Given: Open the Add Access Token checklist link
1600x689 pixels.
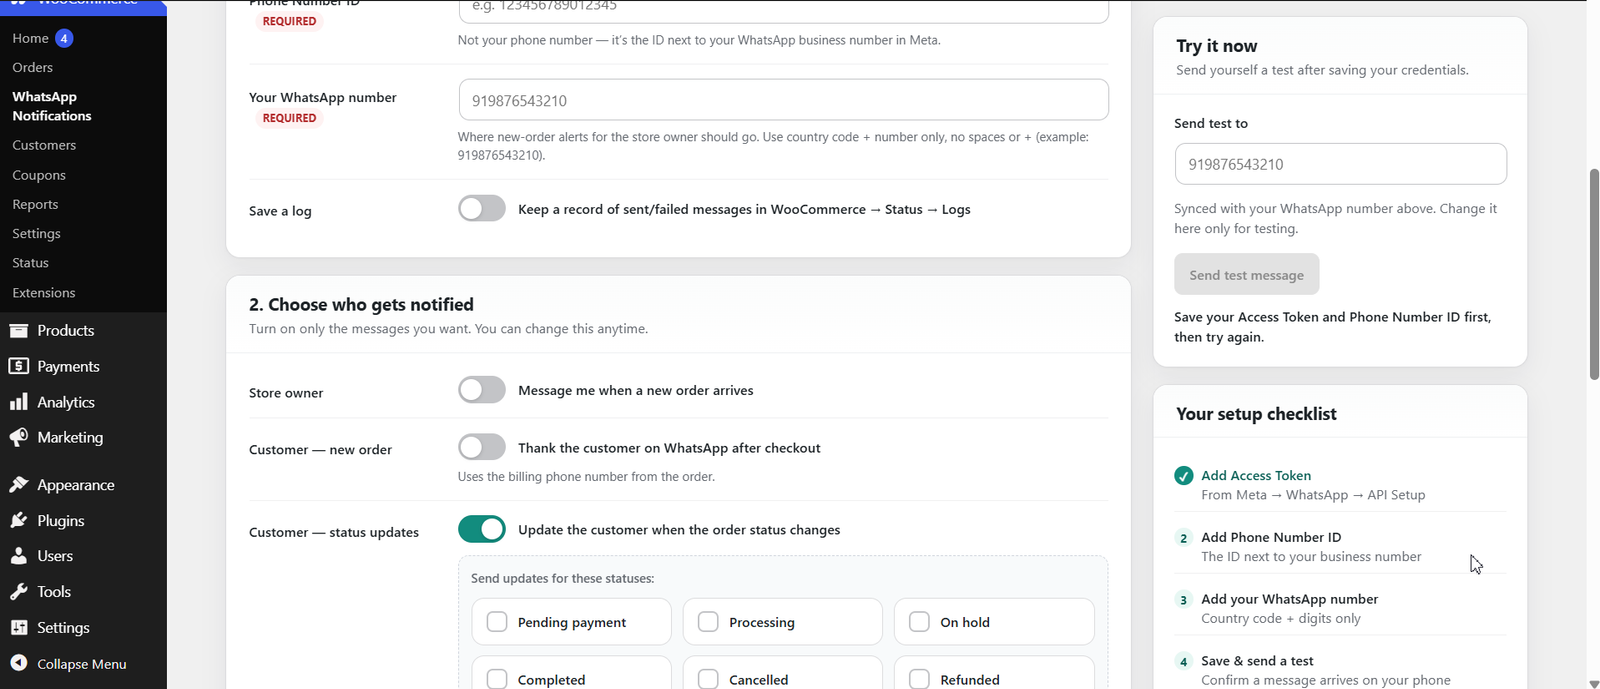Looking at the screenshot, I should coord(1256,475).
